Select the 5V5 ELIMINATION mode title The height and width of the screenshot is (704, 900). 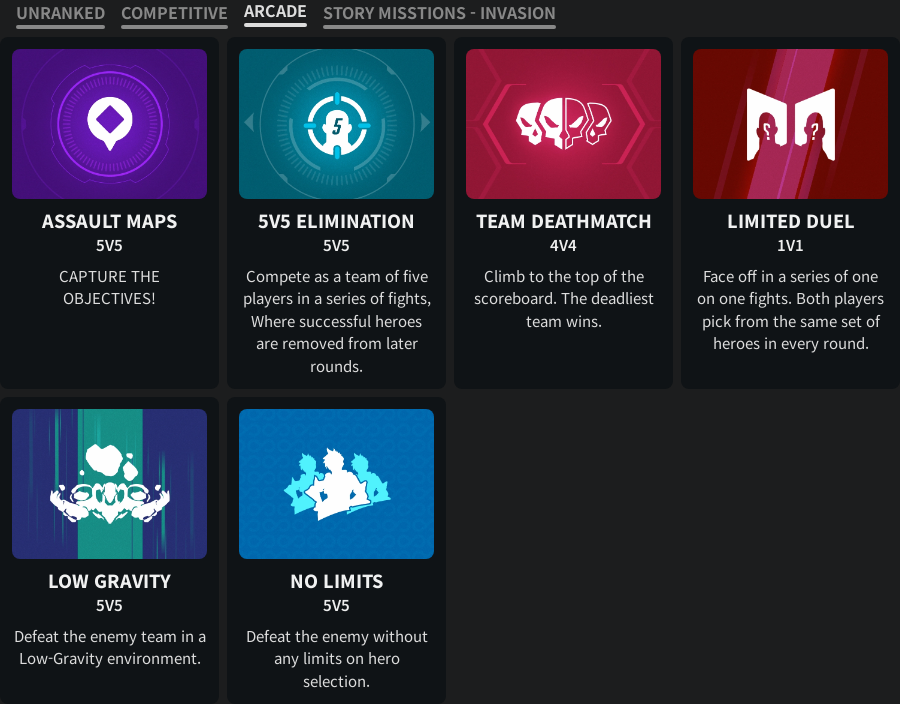click(336, 221)
